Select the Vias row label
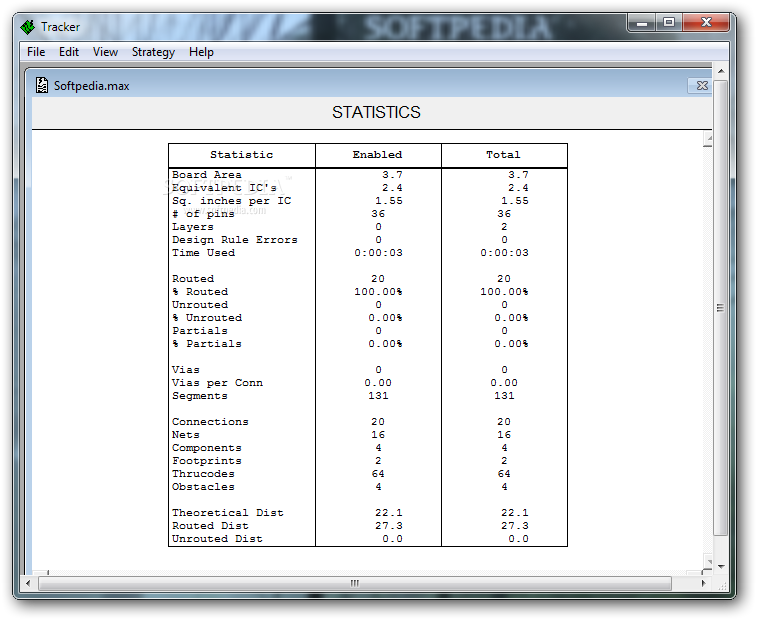757x620 pixels. coord(185,370)
